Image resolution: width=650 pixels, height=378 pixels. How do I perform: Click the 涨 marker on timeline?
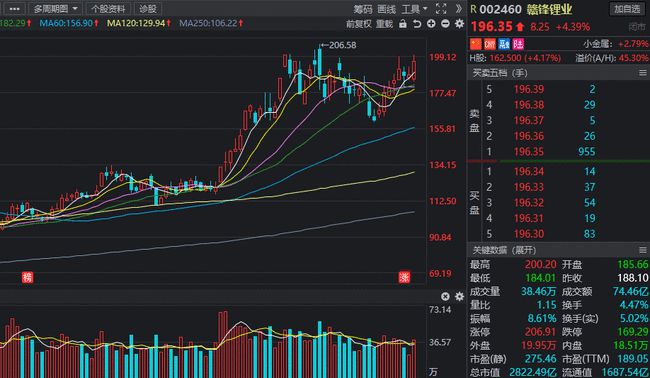click(x=404, y=277)
